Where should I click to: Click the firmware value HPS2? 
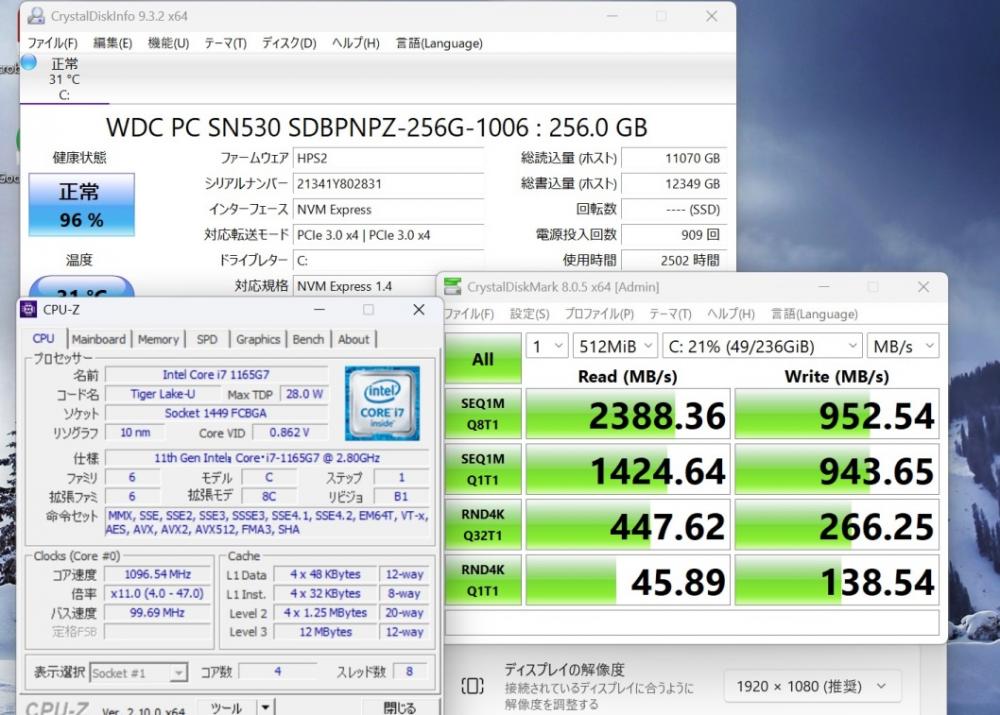coord(388,158)
